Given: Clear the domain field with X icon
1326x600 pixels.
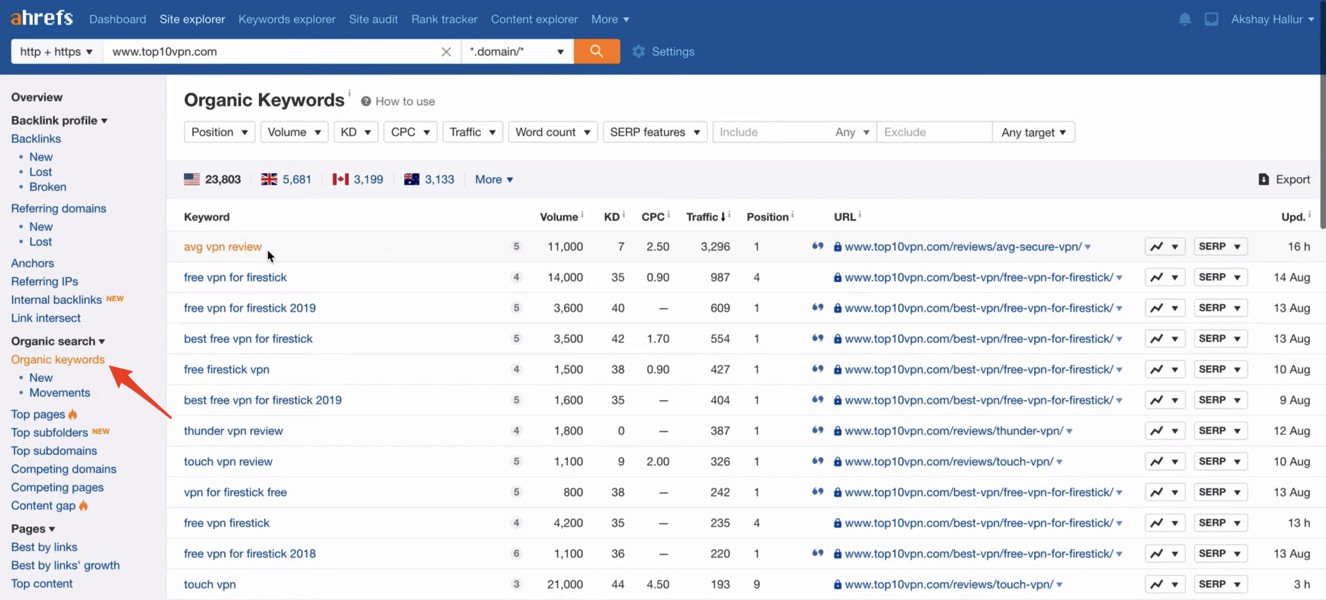Looking at the screenshot, I should click(446, 52).
